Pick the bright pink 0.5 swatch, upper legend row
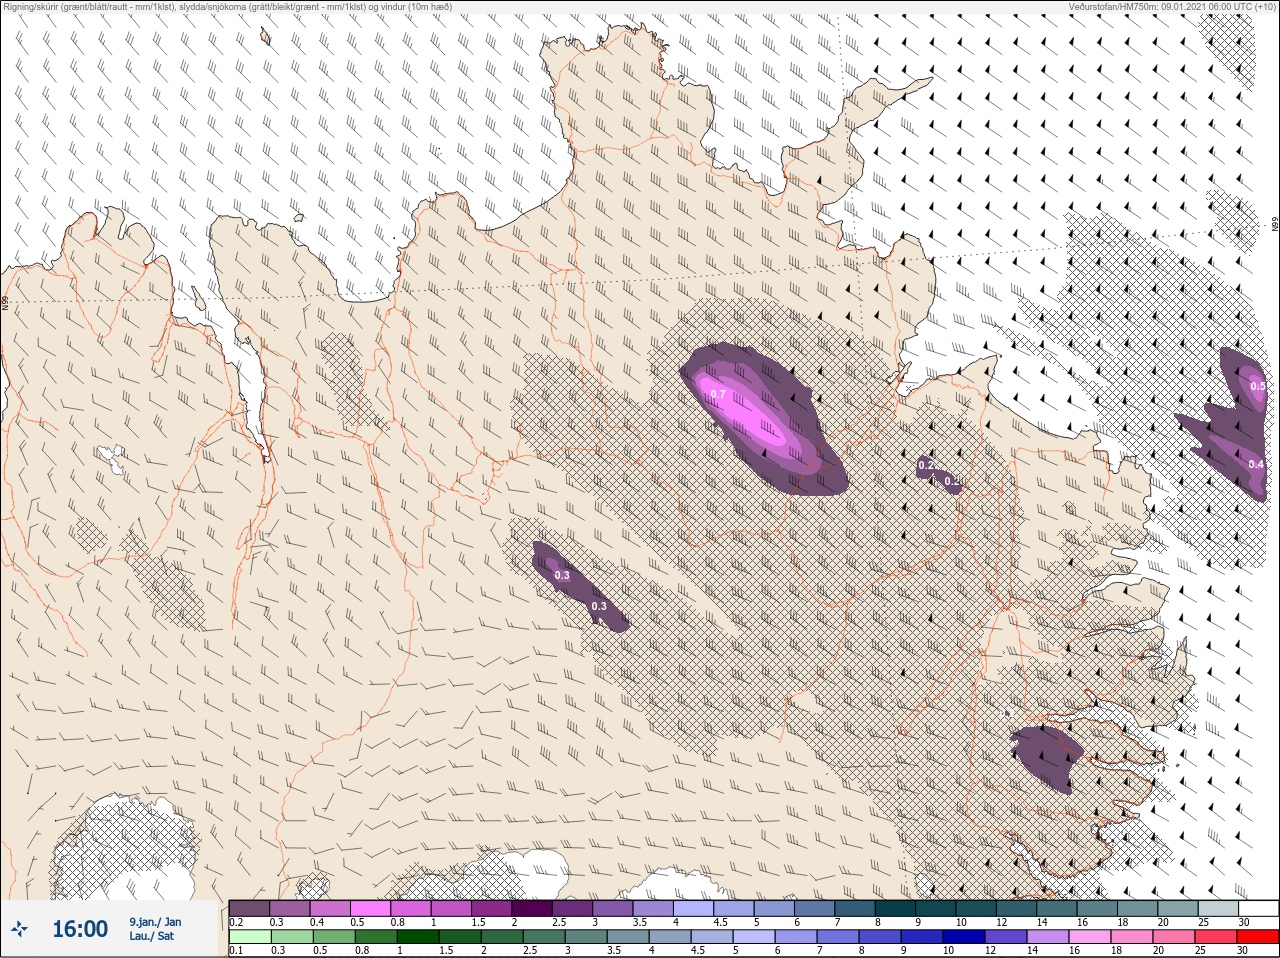This screenshot has height=958, width=1280. [370, 908]
